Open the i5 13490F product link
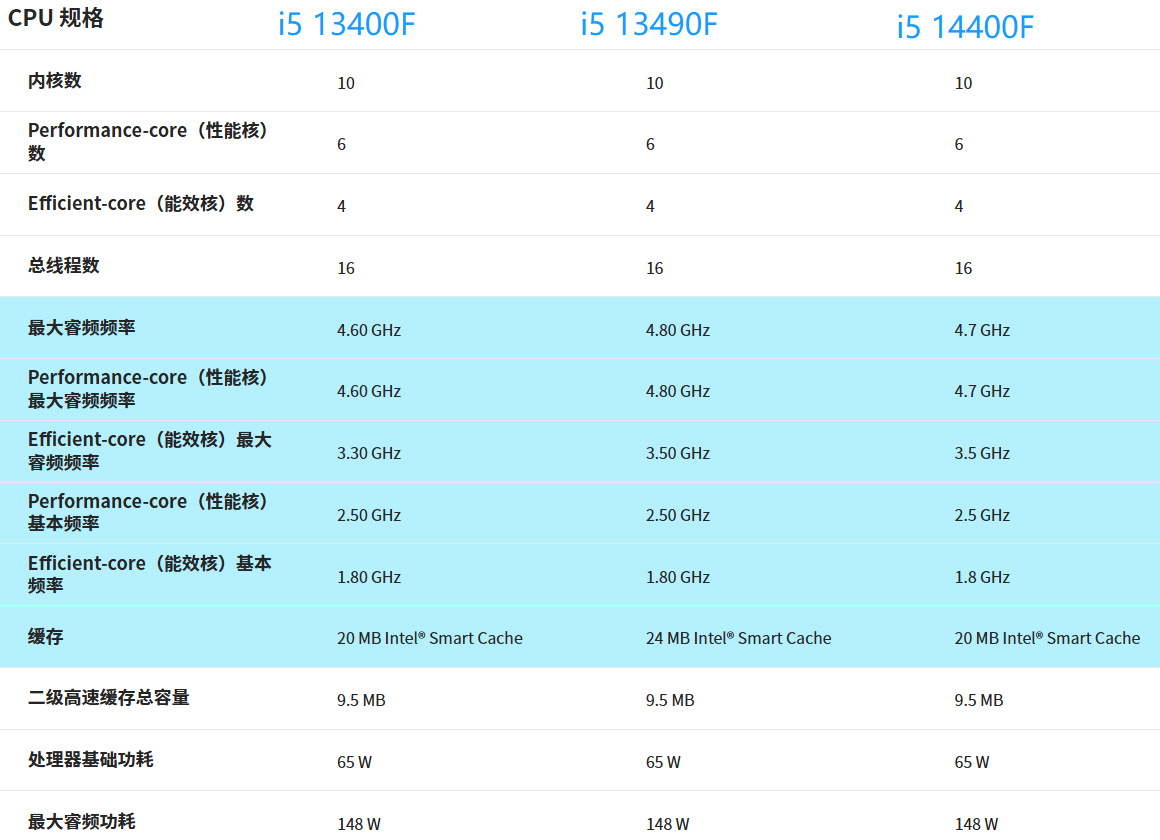Image resolution: width=1160 pixels, height=840 pixels. 649,24
